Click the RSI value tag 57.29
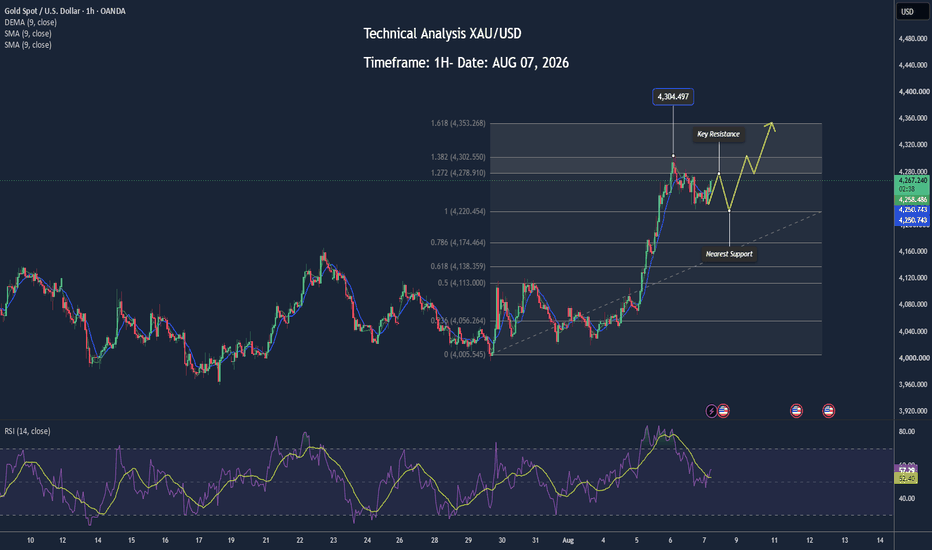The image size is (932, 550). tap(906, 470)
